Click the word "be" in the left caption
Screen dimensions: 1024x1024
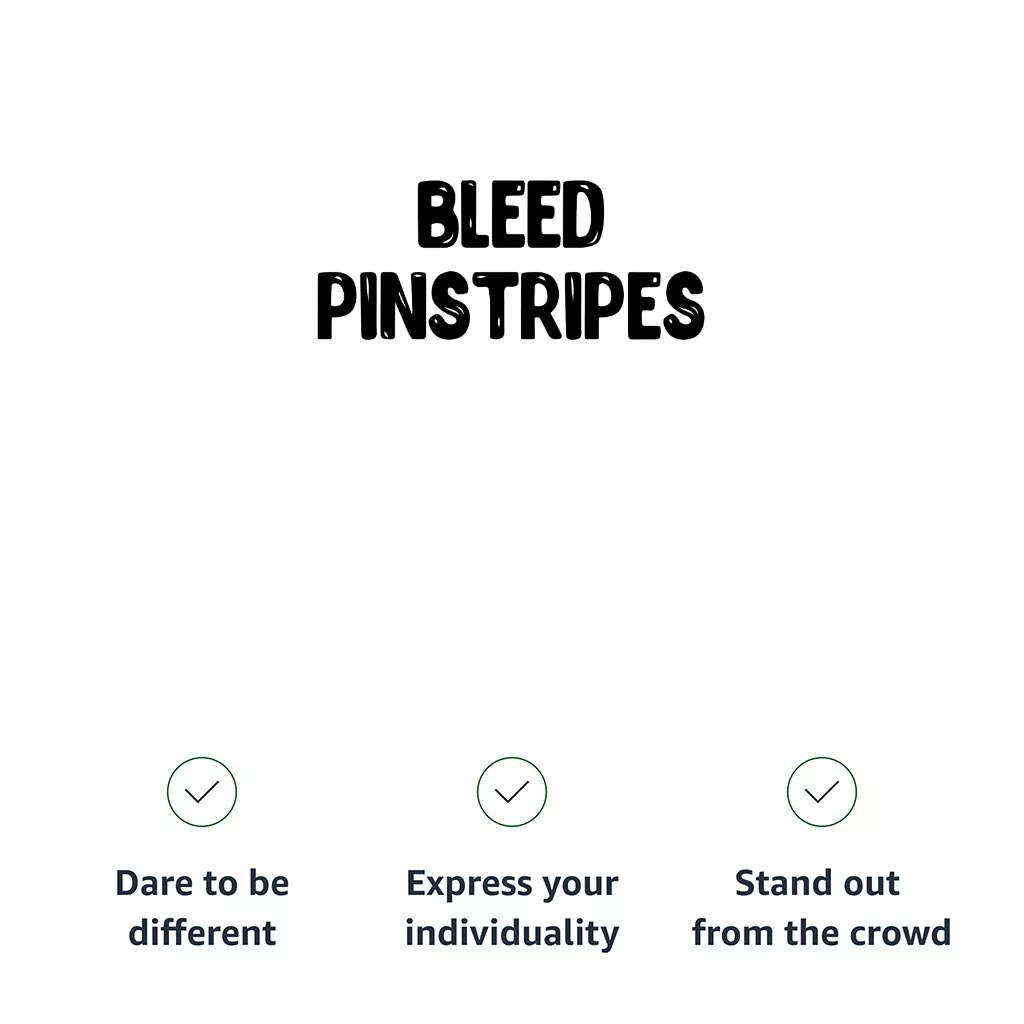click(269, 884)
